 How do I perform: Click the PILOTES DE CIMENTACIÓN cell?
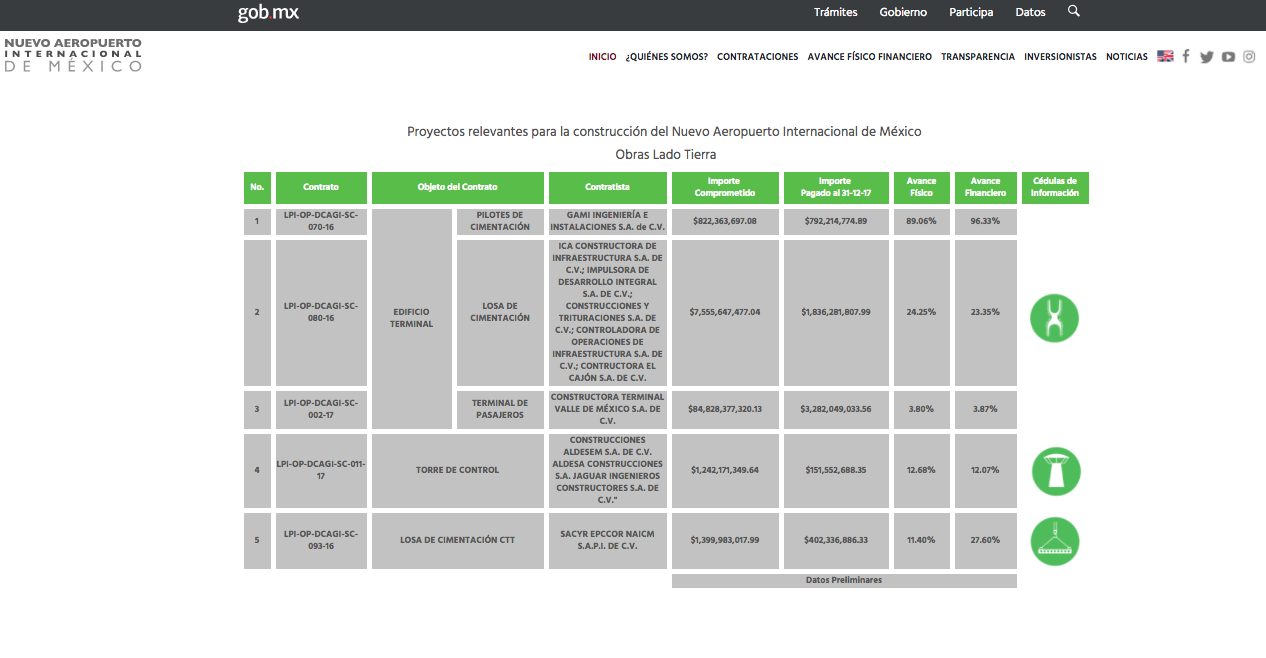point(500,221)
